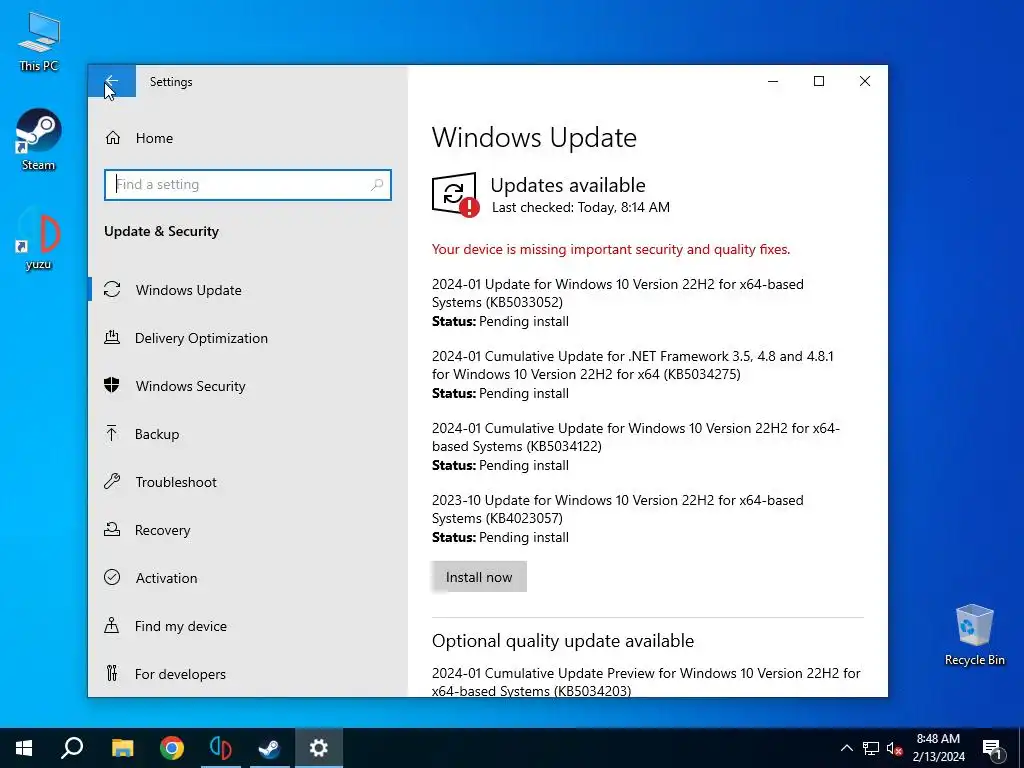Open yuzu from the taskbar
Screen dimensions: 1024x768
click(x=221, y=748)
